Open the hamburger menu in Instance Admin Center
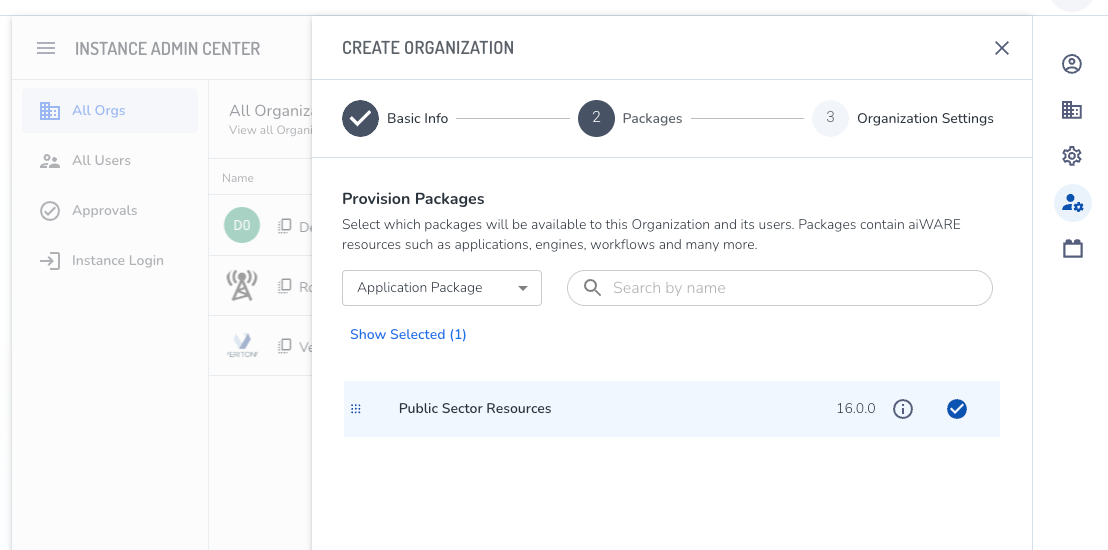 pos(46,48)
